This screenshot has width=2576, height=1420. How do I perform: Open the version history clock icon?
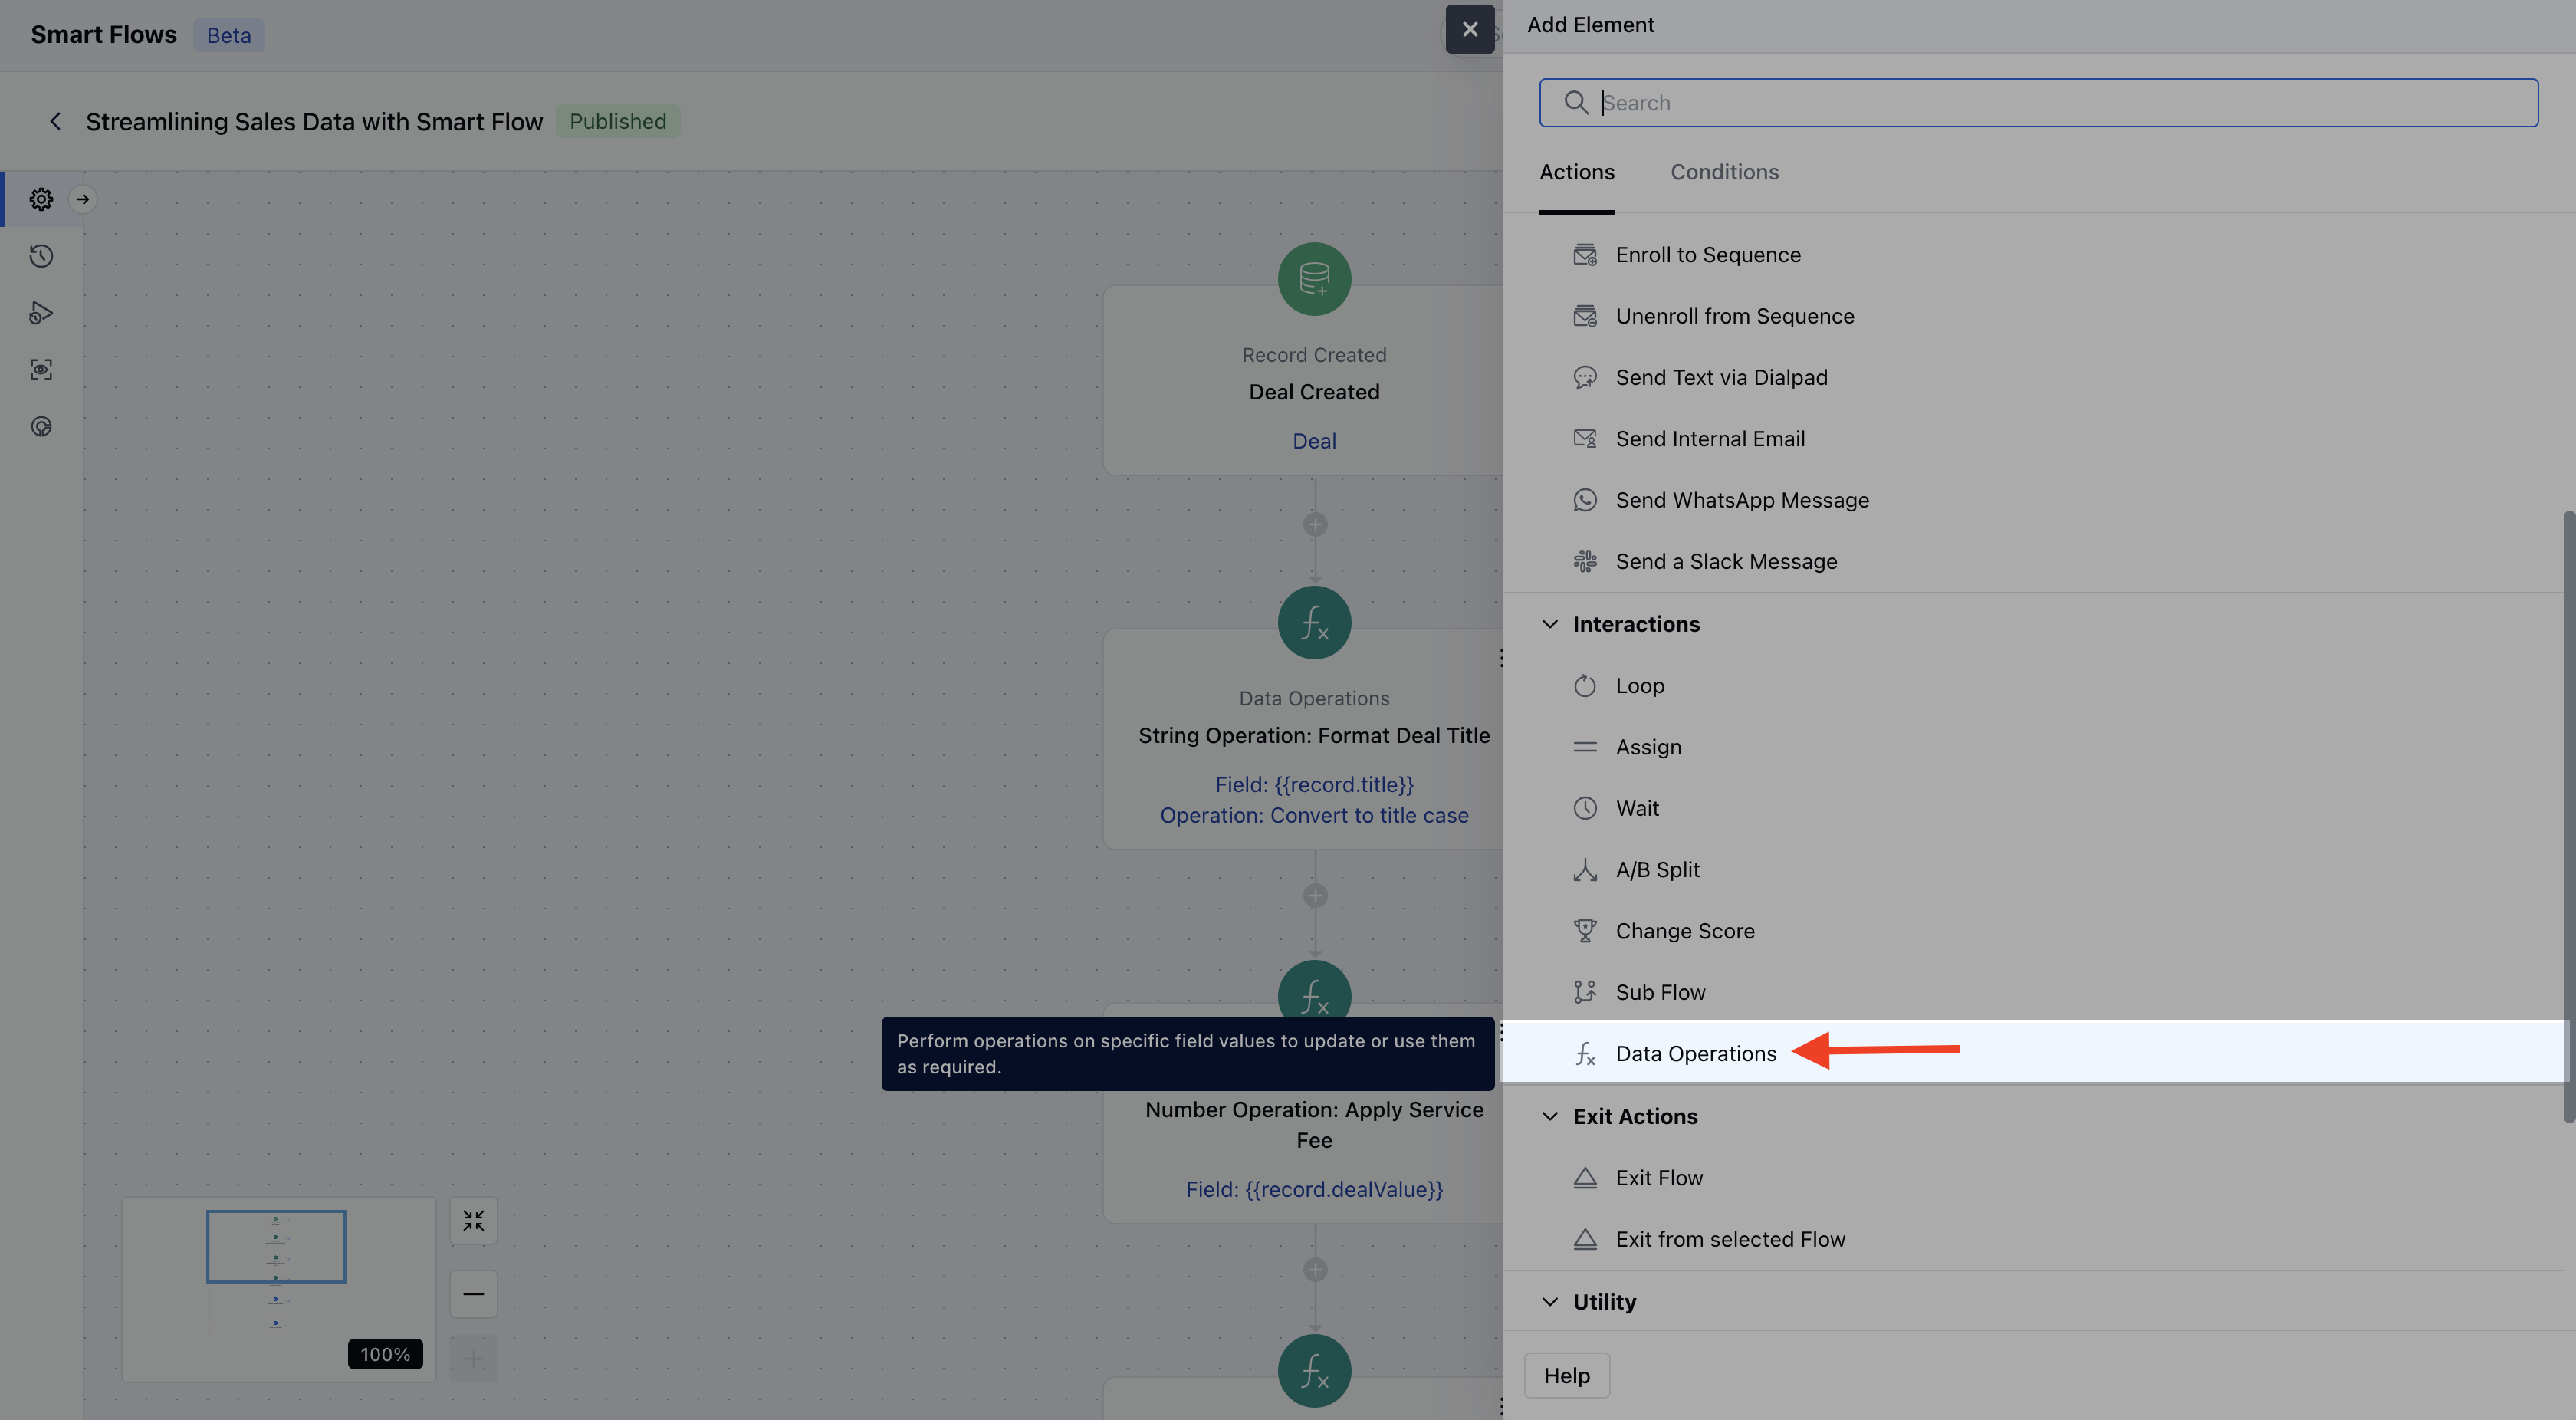click(41, 256)
